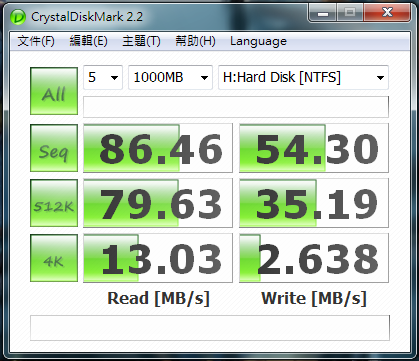Click the empty comment field at bottom
The image size is (419, 361).
click(x=210, y=328)
